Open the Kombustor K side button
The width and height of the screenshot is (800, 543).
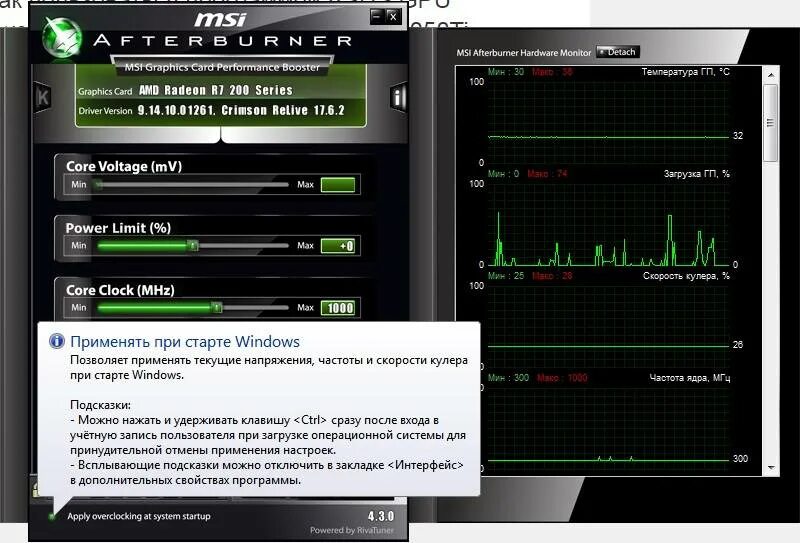[43, 96]
